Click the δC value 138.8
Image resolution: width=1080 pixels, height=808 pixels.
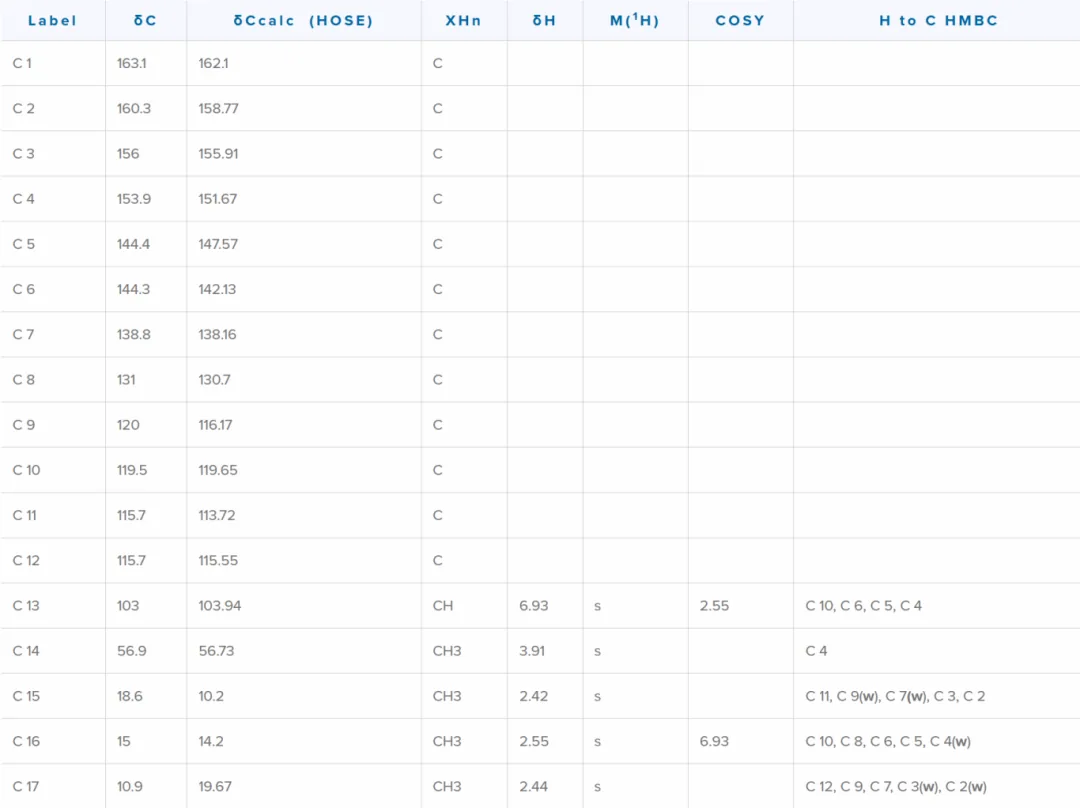(x=134, y=335)
